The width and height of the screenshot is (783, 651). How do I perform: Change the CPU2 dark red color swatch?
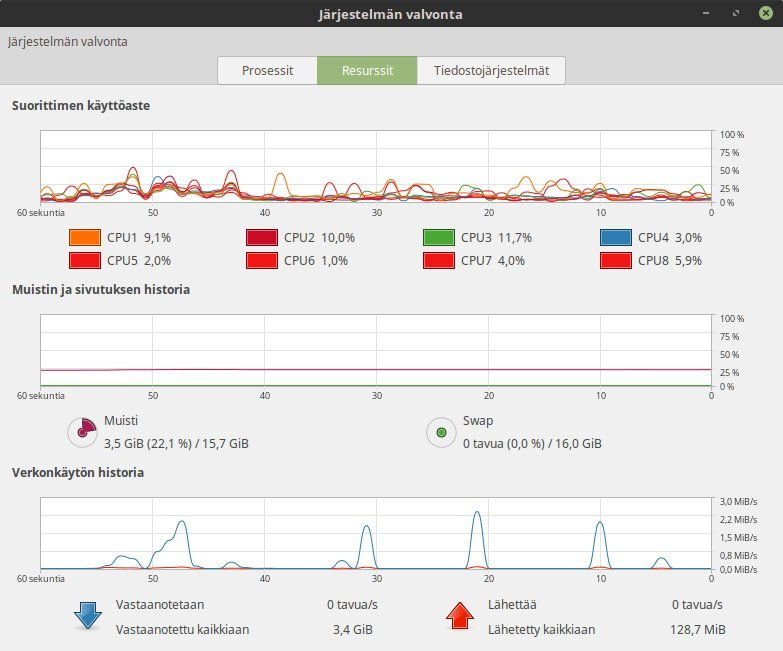261,238
